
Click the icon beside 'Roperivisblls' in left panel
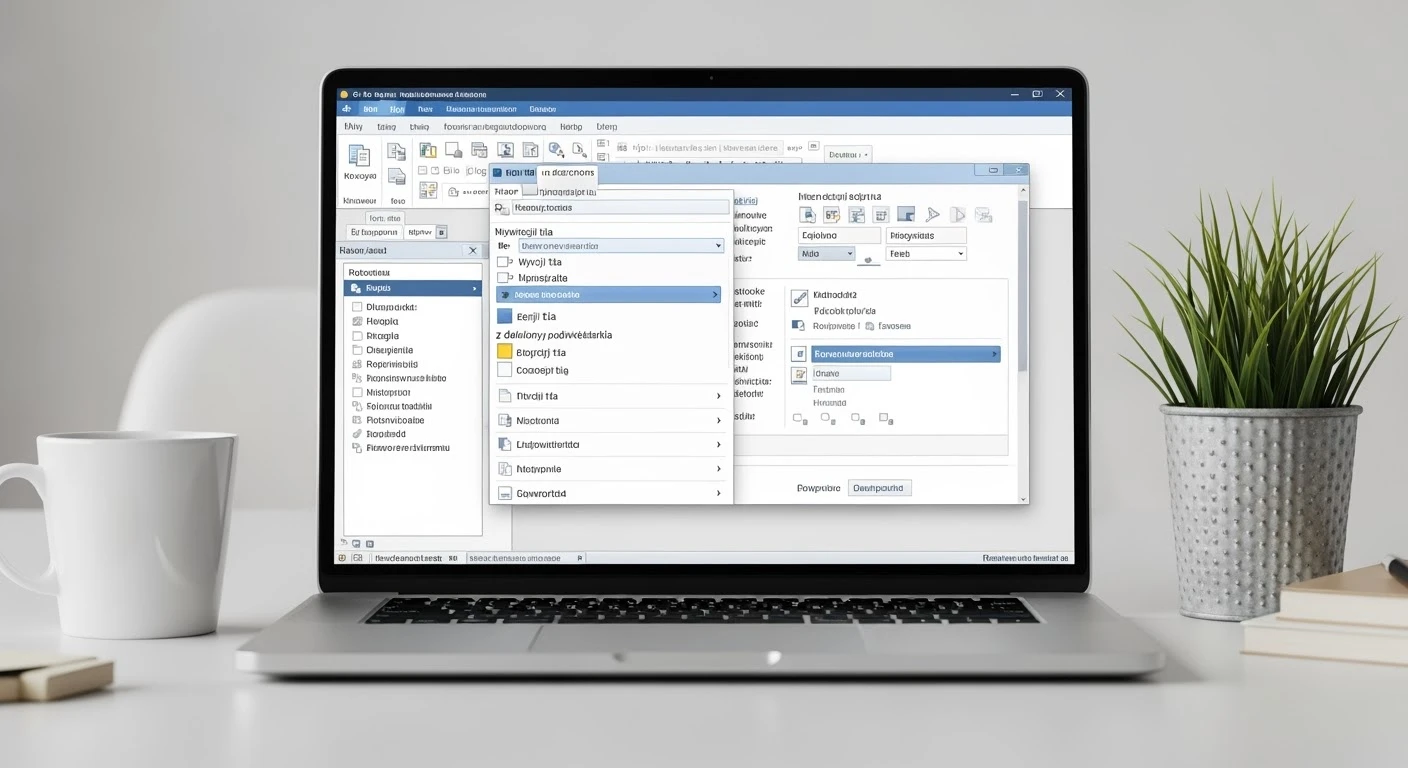tap(357, 365)
